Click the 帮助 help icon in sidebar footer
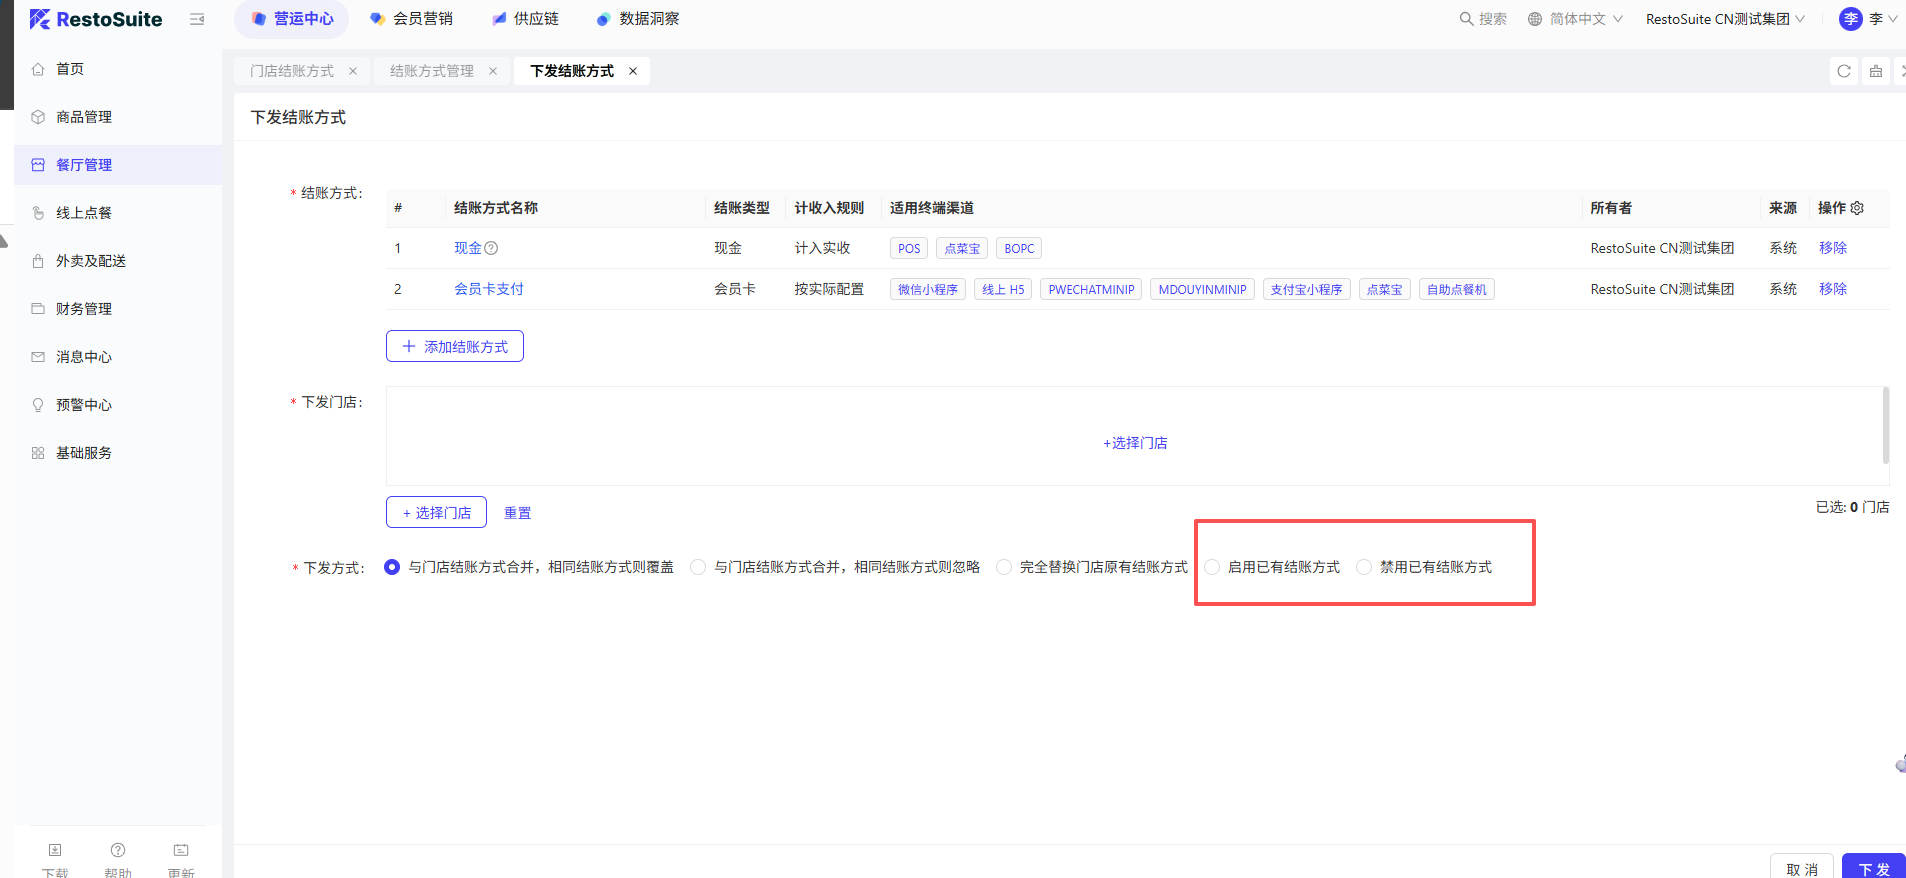 coord(118,851)
